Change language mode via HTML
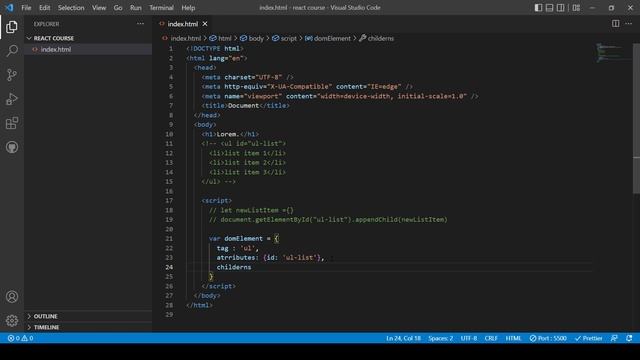Image resolution: width=640 pixels, height=360 pixels. [513, 338]
